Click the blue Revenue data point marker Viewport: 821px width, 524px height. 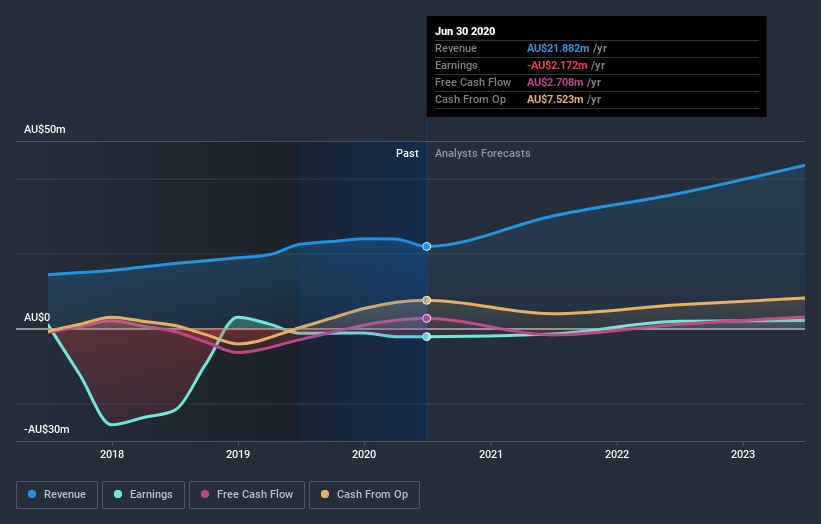pyautogui.click(x=427, y=247)
